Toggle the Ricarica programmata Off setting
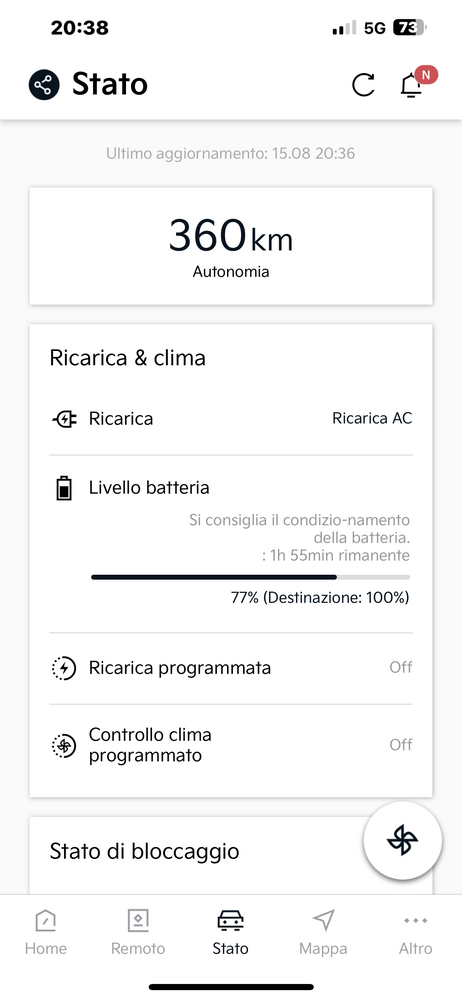The image size is (462, 1000). 401,668
